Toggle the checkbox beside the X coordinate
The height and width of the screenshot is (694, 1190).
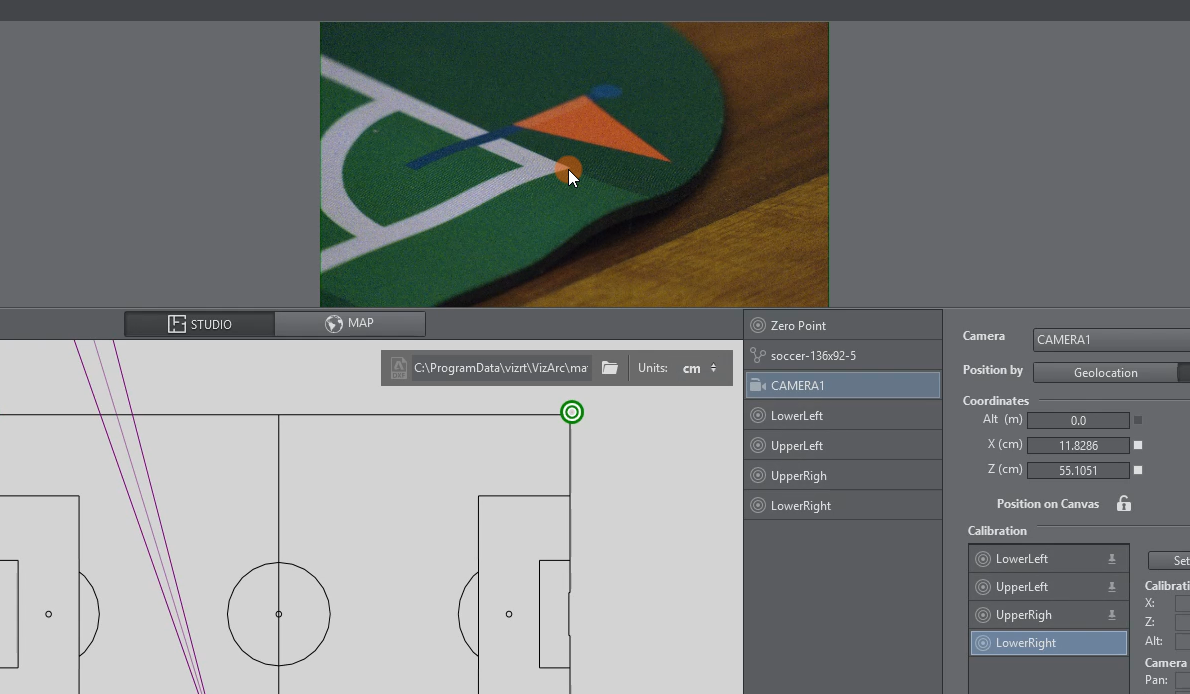(1138, 445)
